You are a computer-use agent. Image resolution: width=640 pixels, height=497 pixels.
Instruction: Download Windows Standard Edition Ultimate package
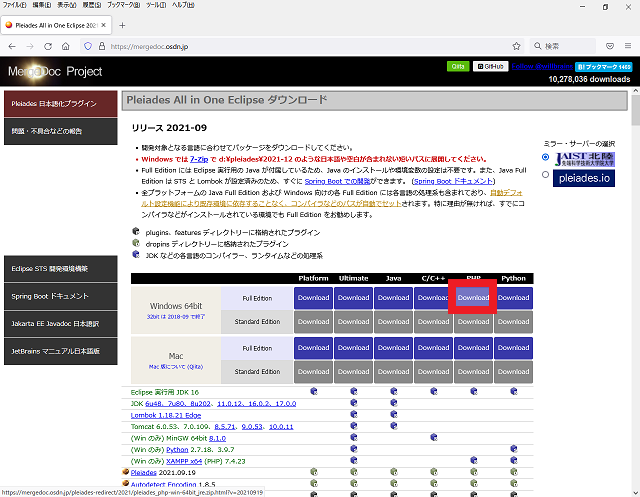[353, 322]
